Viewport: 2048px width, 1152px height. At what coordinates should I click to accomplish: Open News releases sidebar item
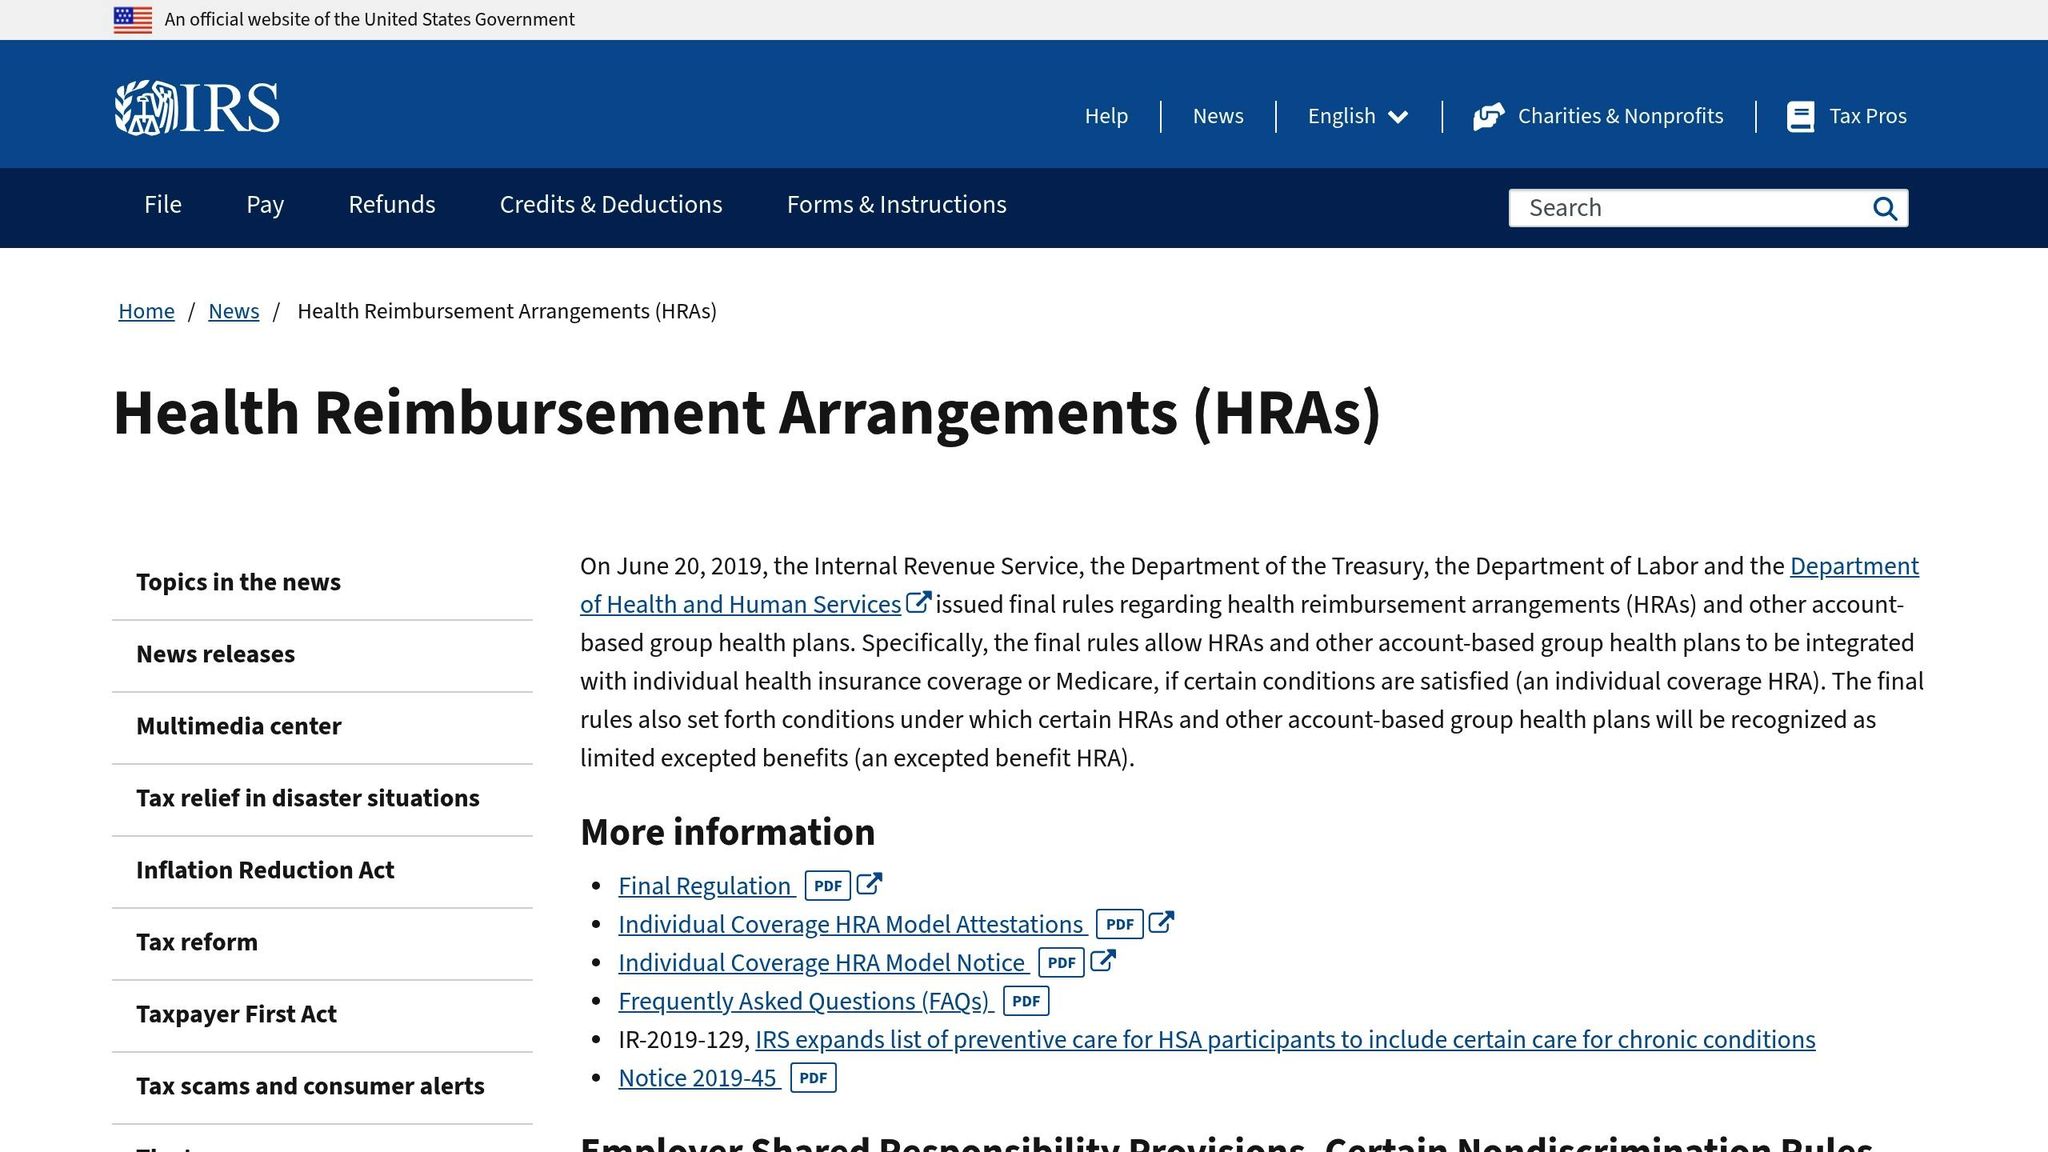tap(322, 655)
